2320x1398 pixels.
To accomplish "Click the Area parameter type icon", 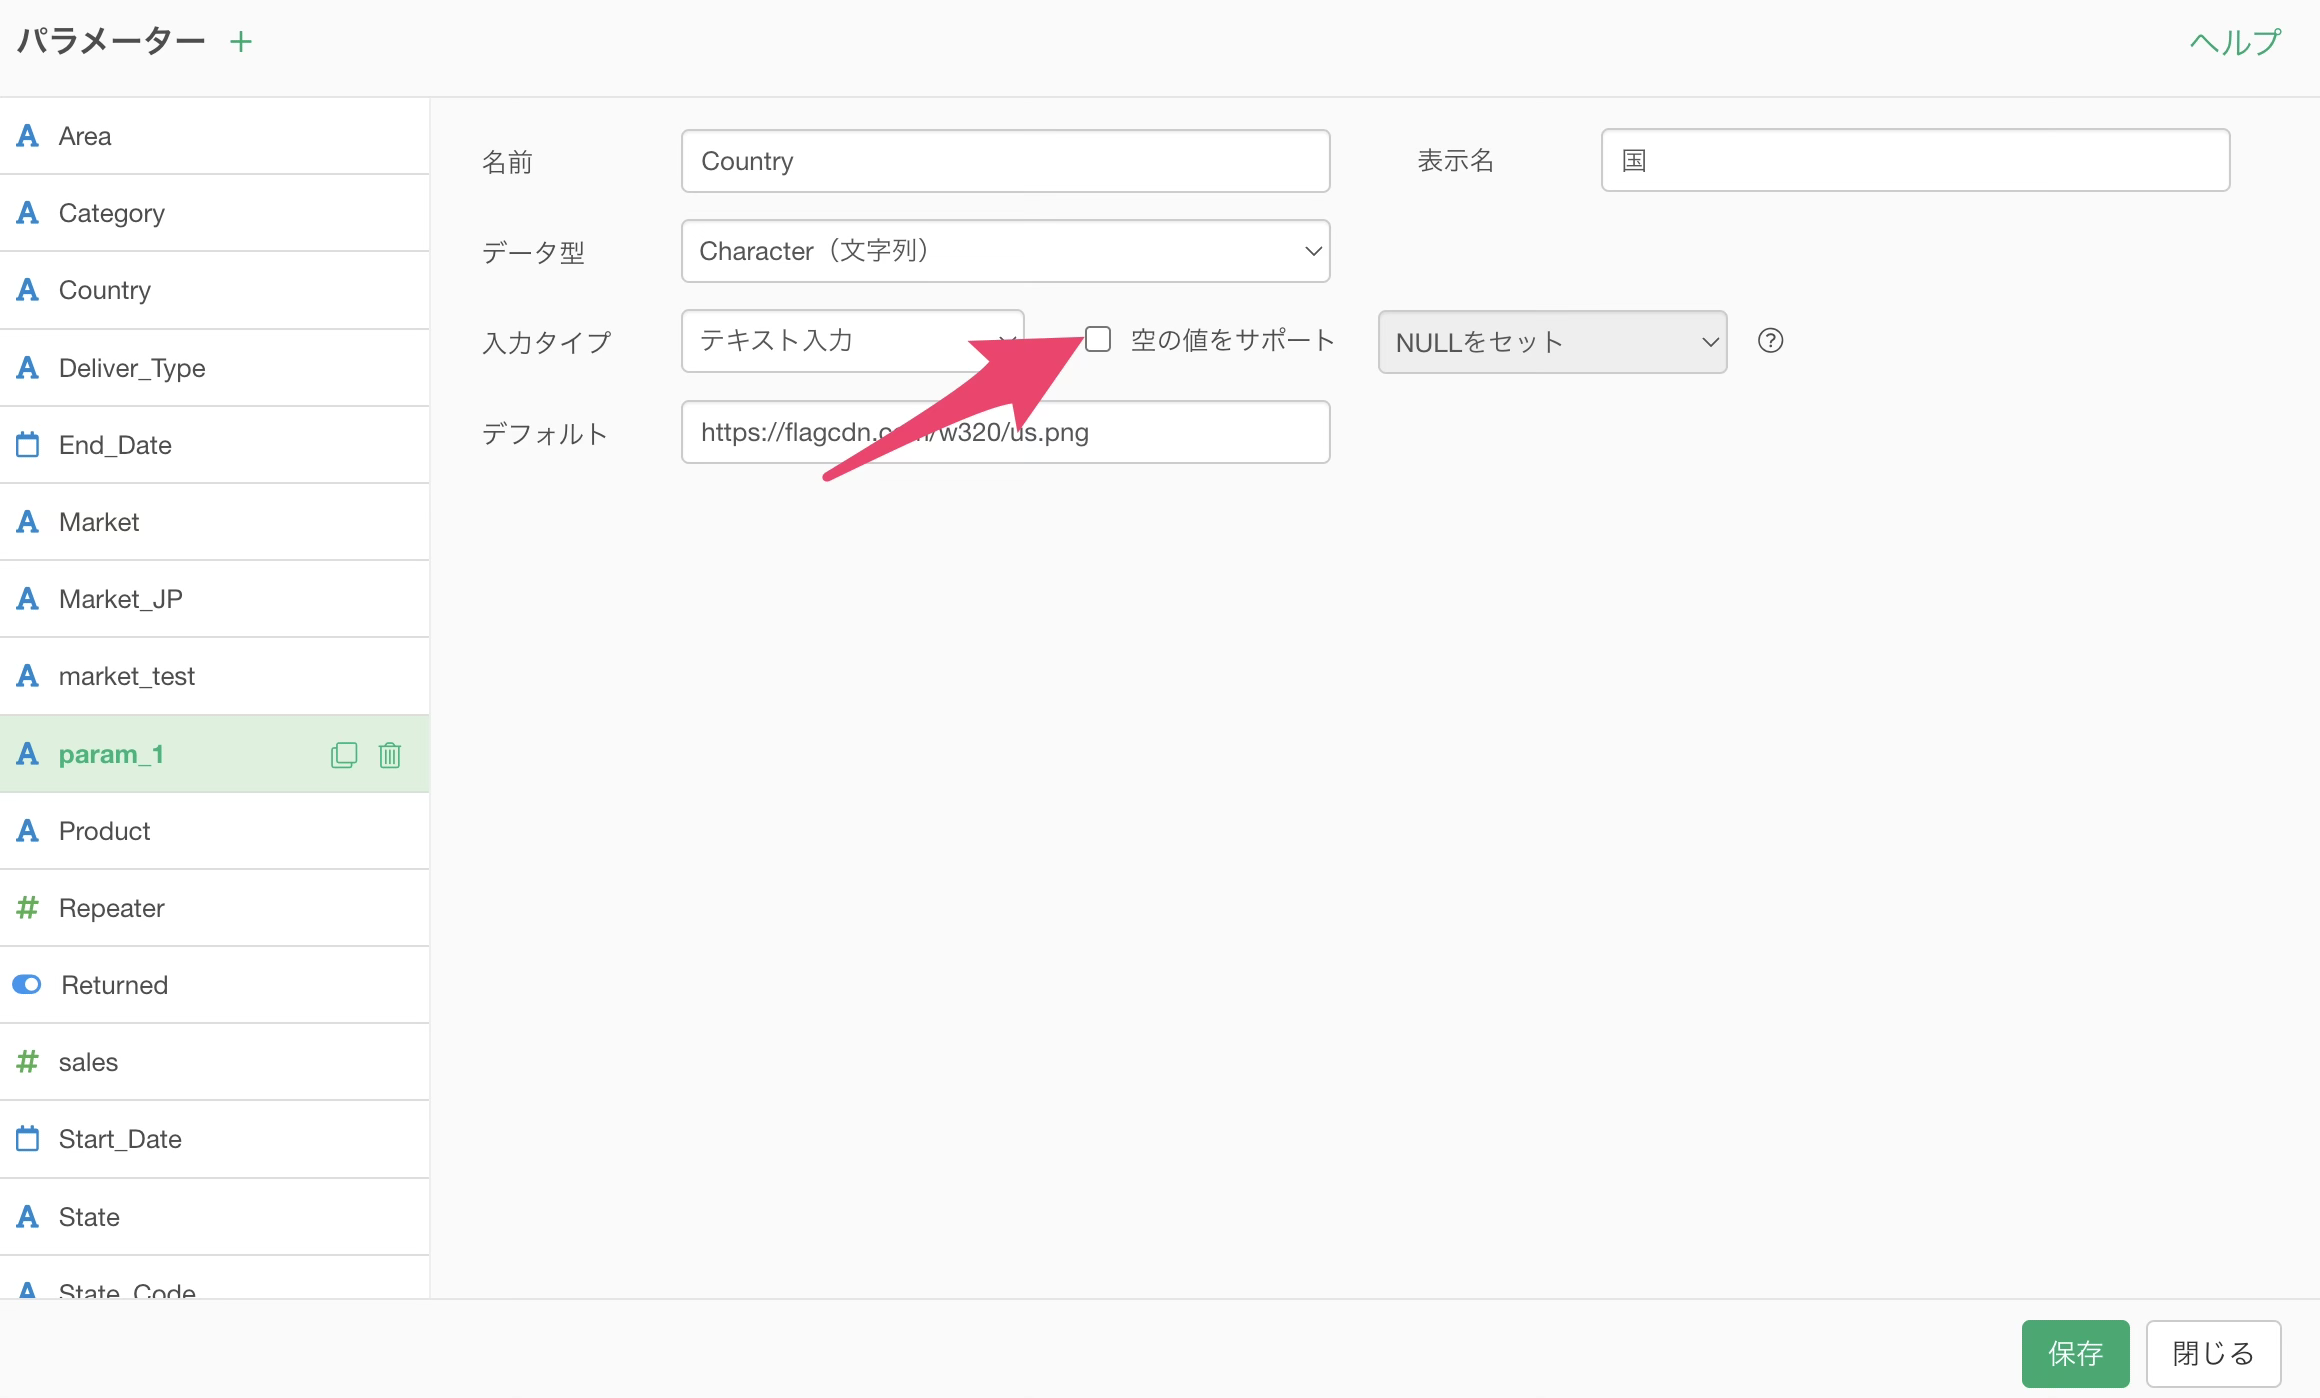I will [28, 136].
